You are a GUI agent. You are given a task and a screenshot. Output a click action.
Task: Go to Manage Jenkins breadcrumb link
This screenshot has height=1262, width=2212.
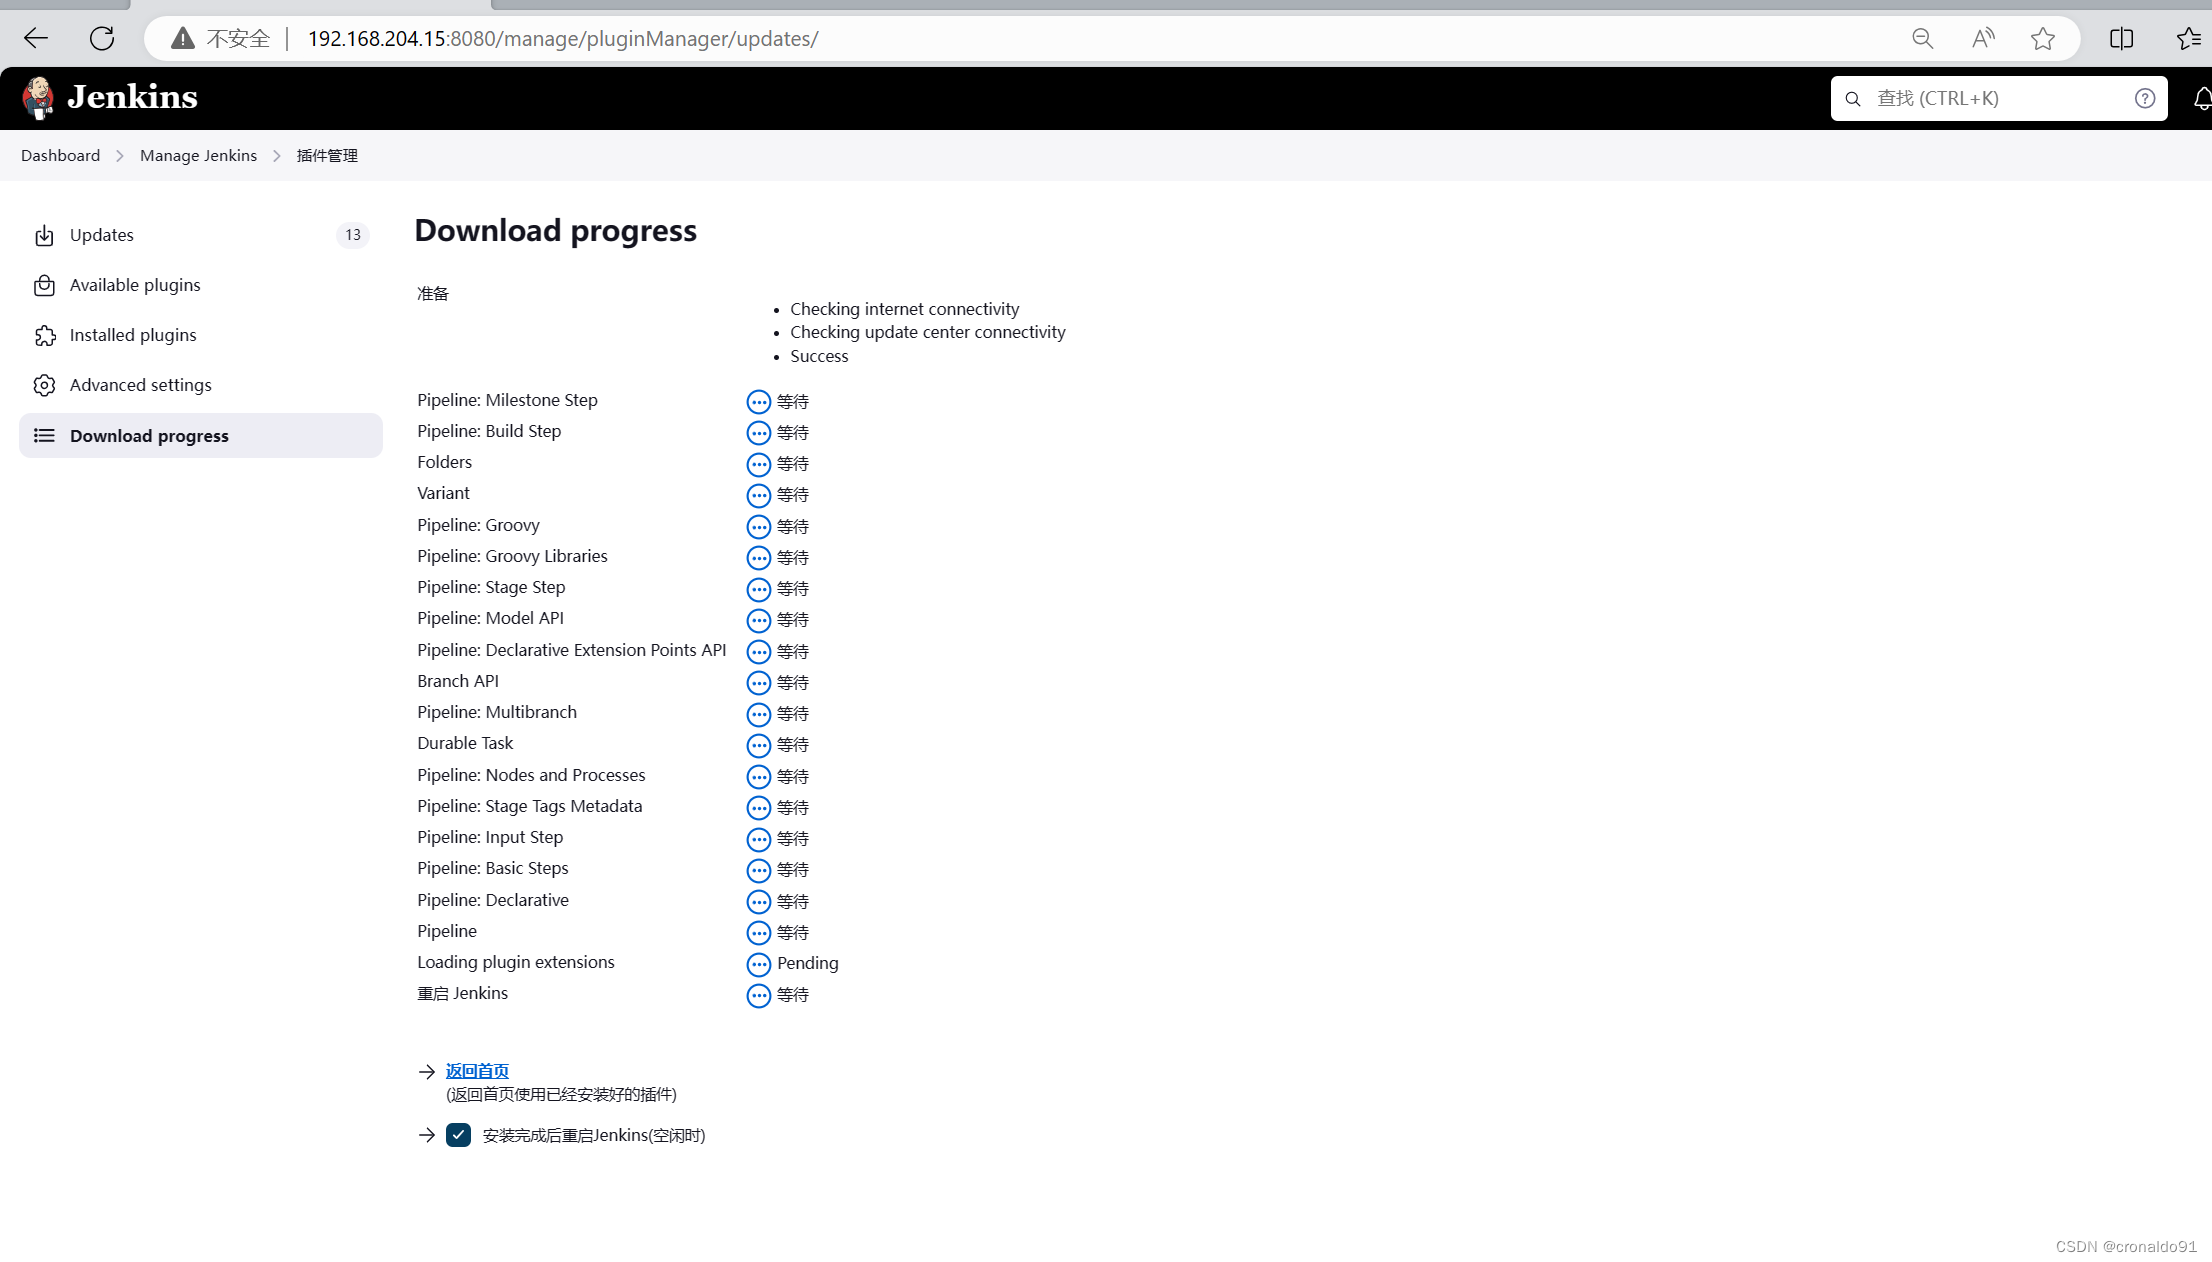tap(198, 156)
